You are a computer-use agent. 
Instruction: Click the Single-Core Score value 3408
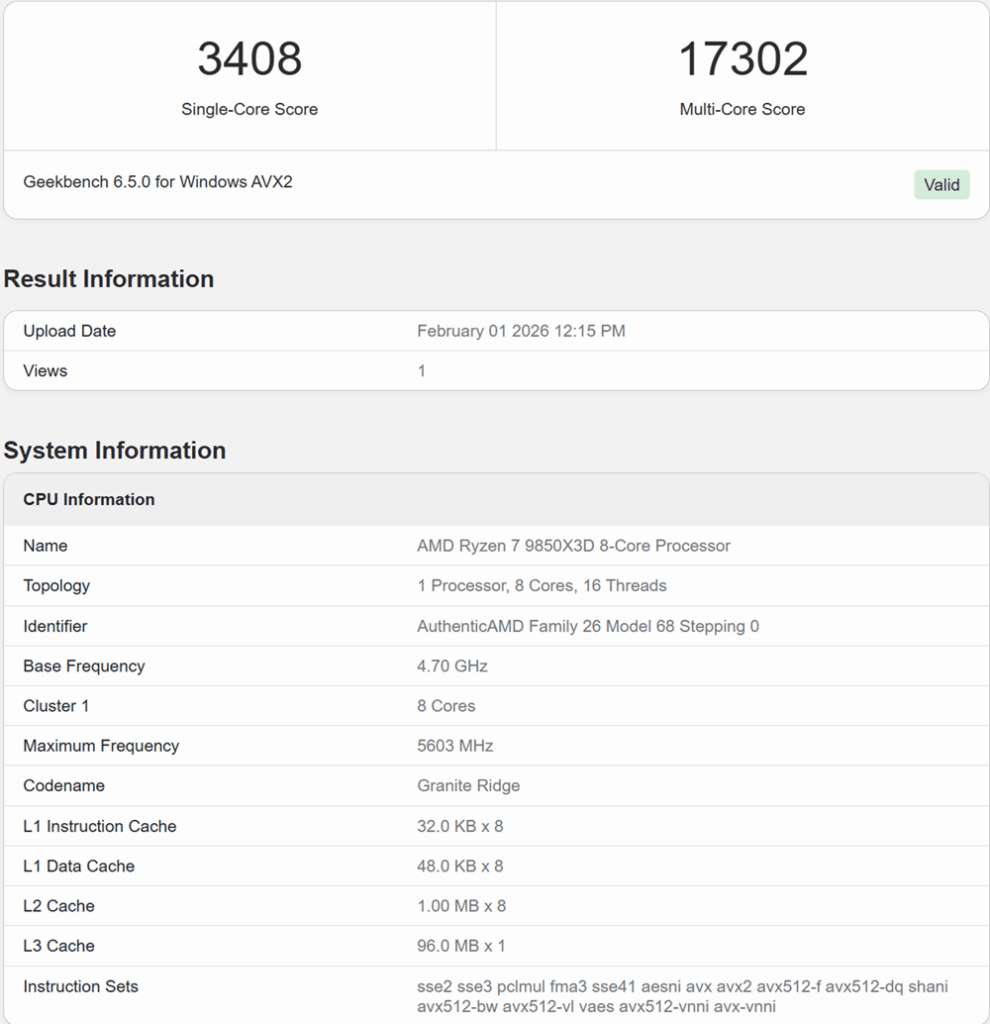point(249,59)
